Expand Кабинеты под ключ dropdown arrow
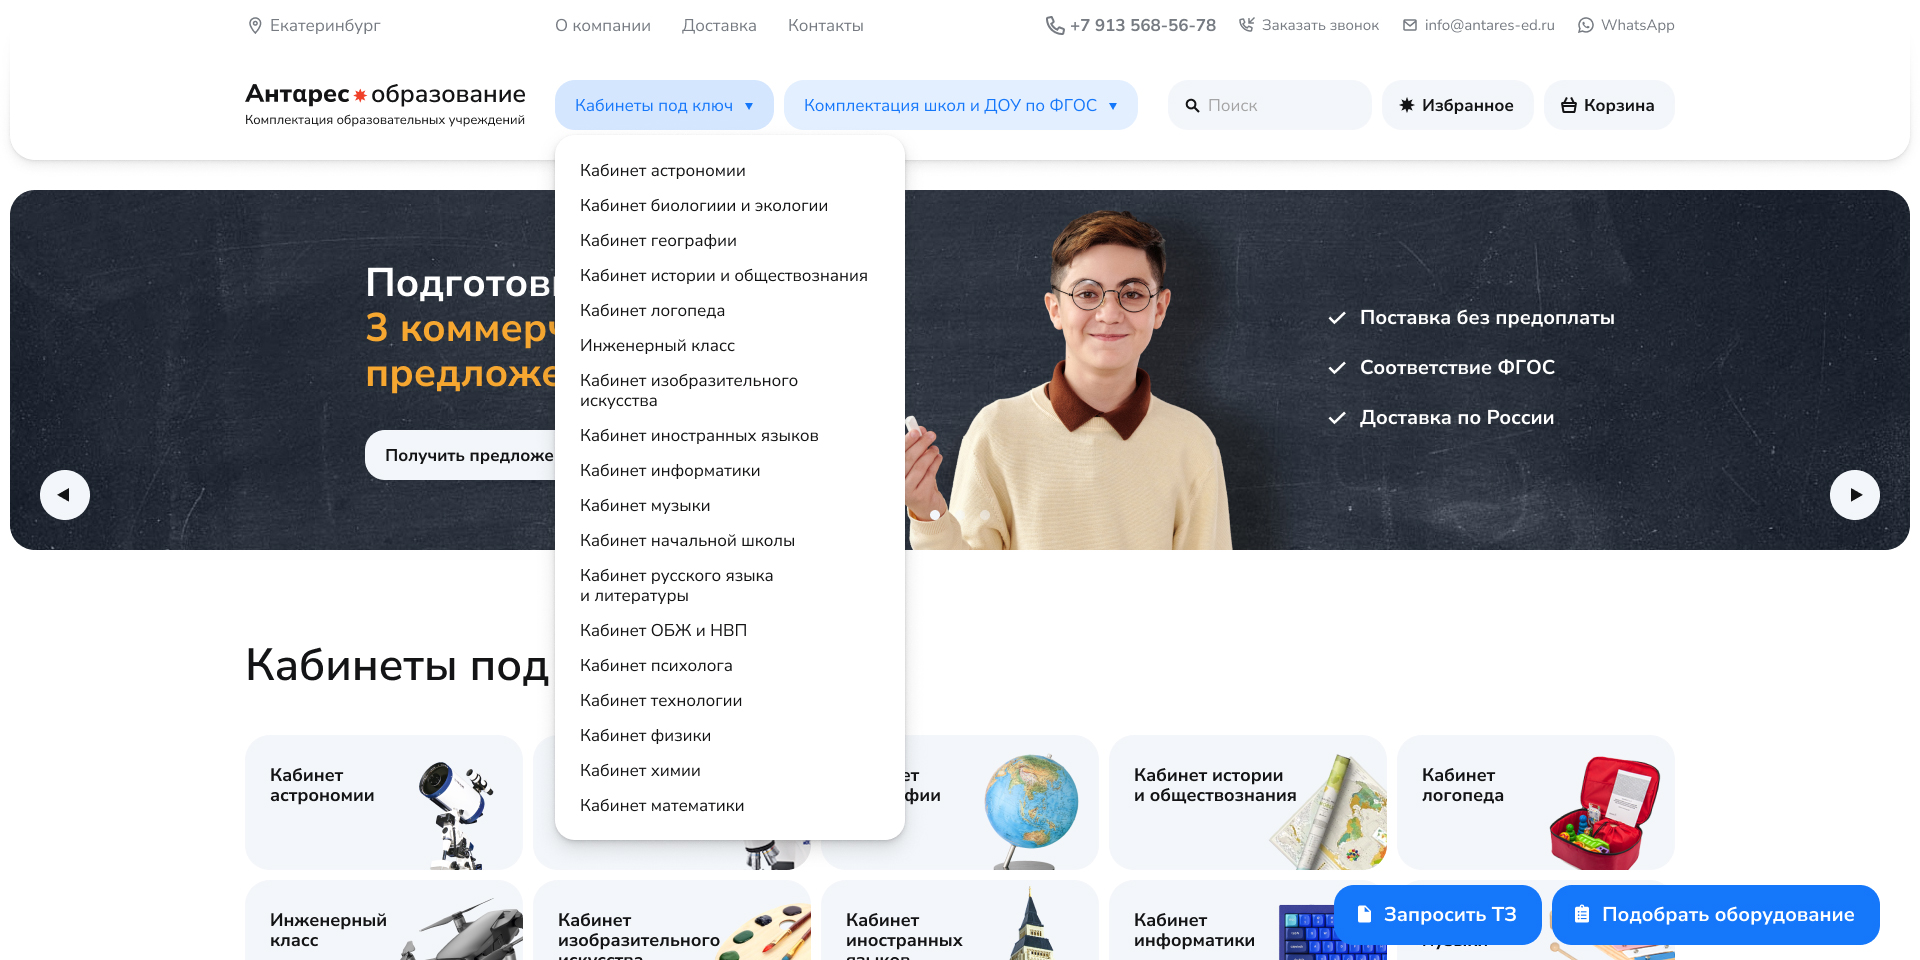This screenshot has width=1920, height=960. 749,106
